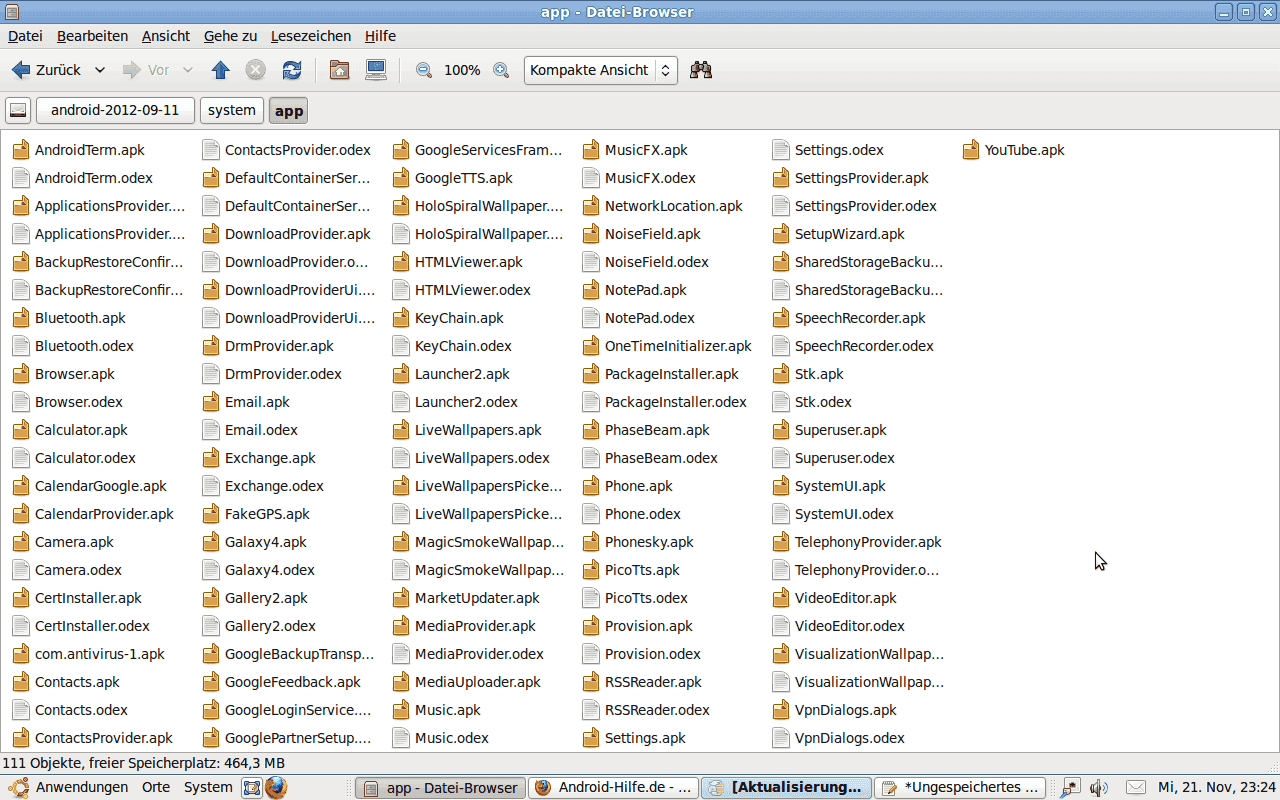Viewport: 1280px width, 800px height.
Task: Select the com.antivirus-1.apk package icon
Action: point(21,654)
